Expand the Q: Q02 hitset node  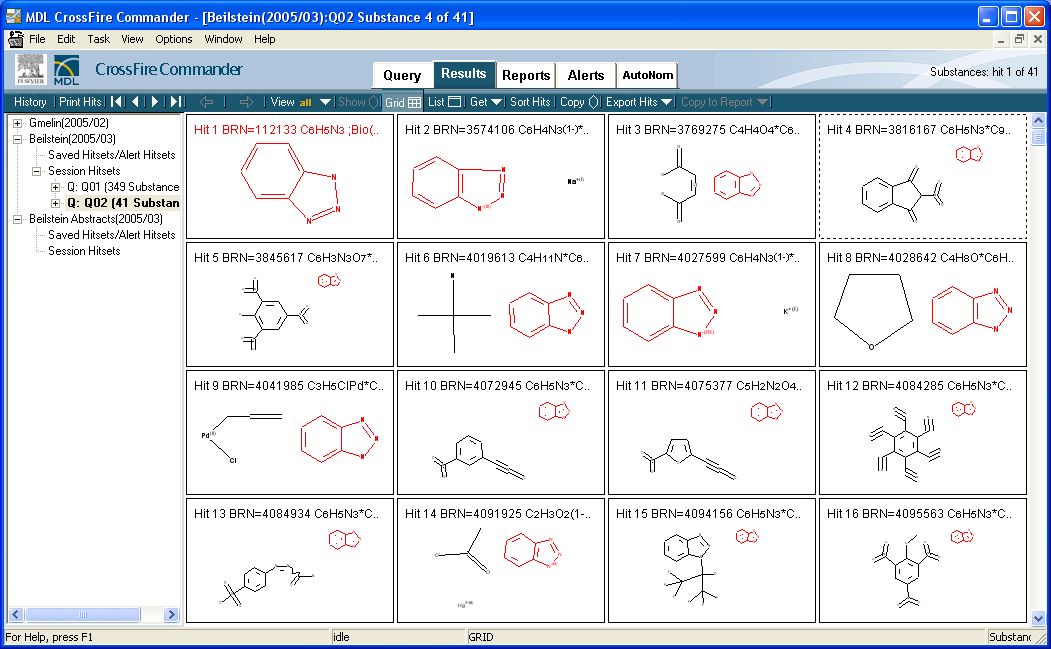point(56,203)
